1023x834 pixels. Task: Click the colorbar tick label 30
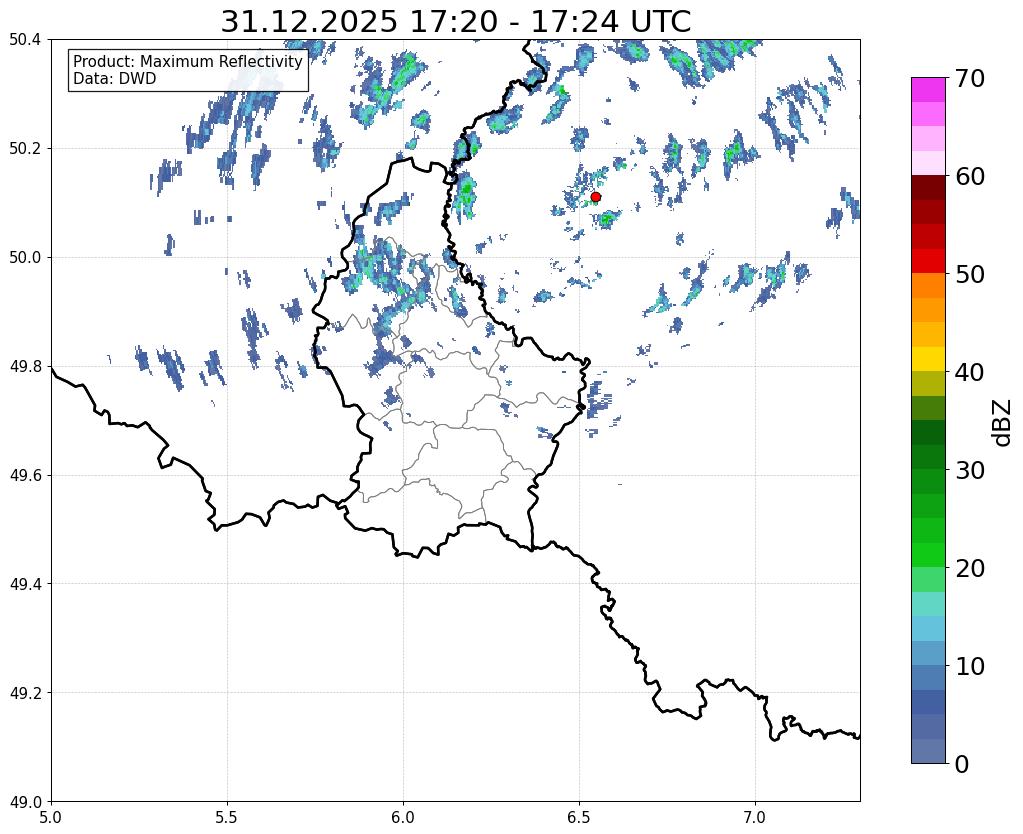point(970,470)
